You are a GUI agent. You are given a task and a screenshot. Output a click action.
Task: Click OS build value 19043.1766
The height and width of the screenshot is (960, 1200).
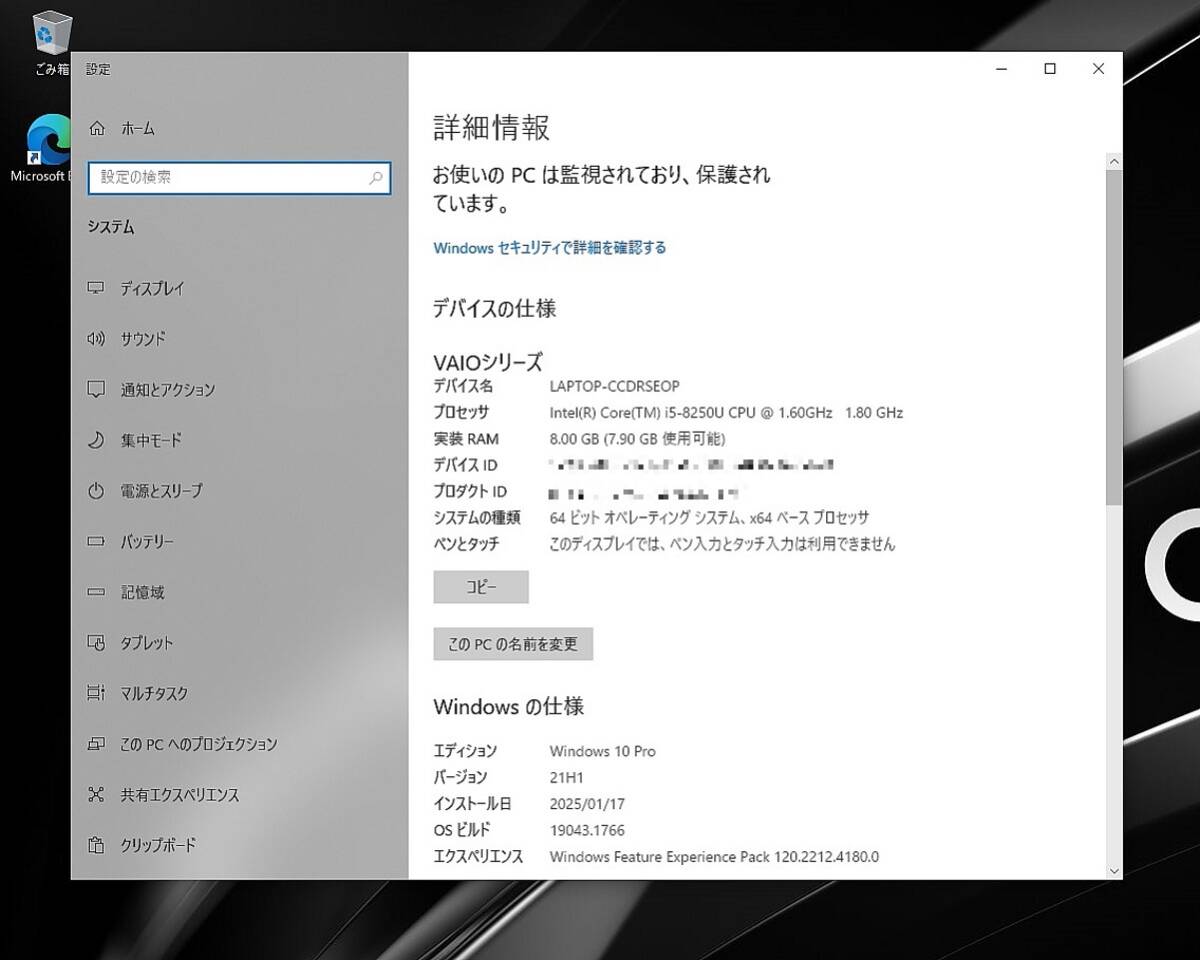point(587,830)
